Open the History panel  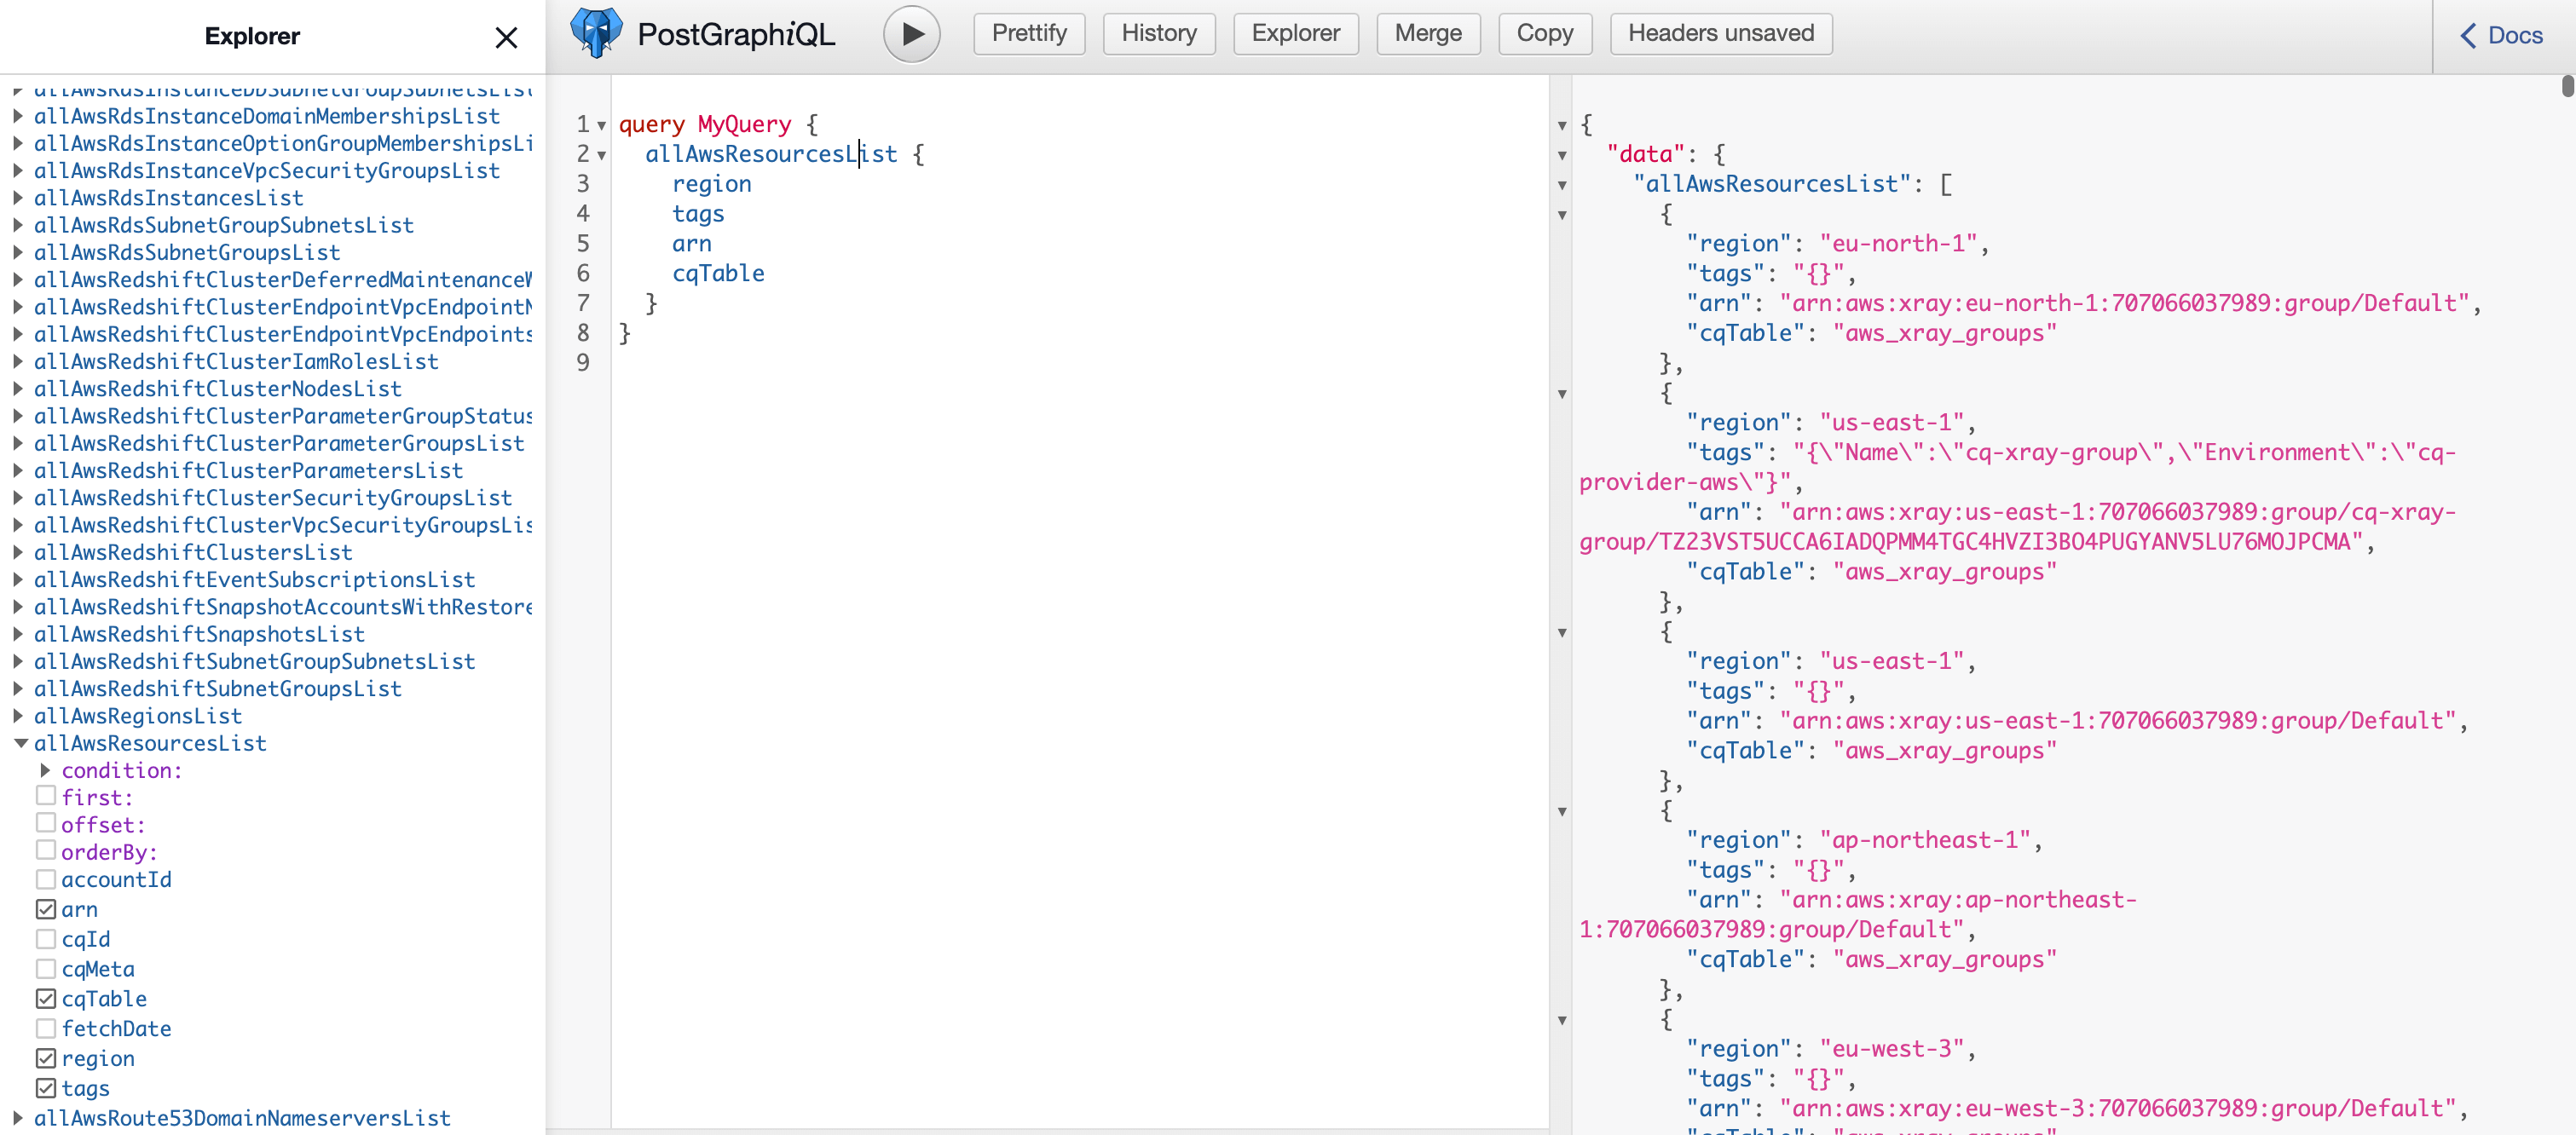(1158, 34)
